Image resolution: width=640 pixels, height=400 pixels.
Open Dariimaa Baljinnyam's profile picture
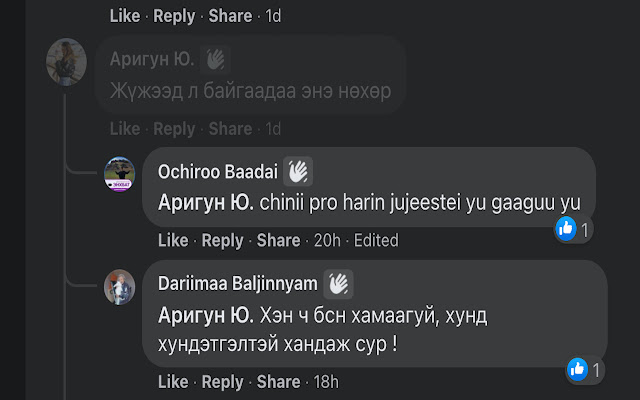point(120,286)
